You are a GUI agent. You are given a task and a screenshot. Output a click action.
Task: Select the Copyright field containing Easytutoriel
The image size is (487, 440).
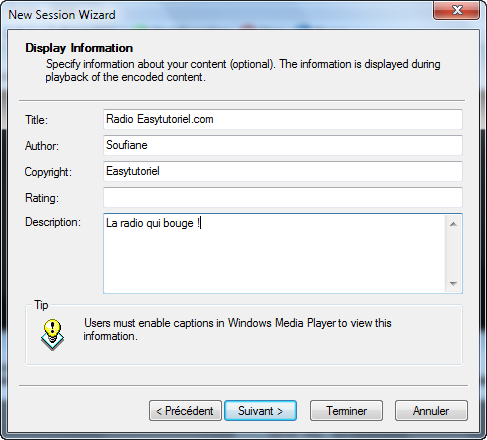pos(283,171)
